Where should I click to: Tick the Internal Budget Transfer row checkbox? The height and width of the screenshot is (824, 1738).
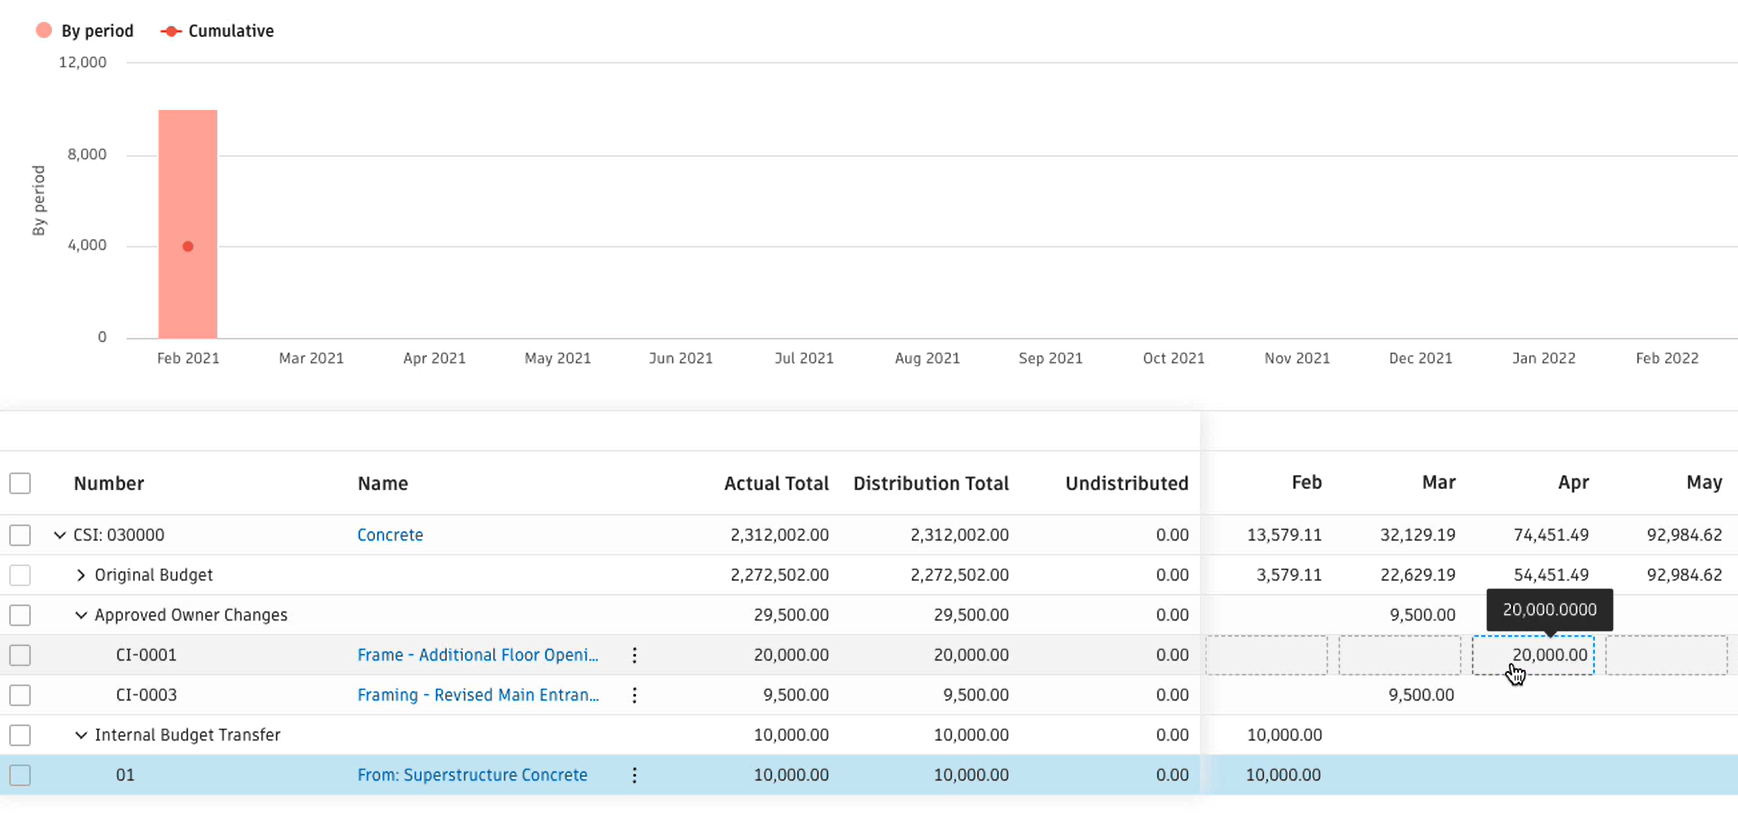[20, 735]
